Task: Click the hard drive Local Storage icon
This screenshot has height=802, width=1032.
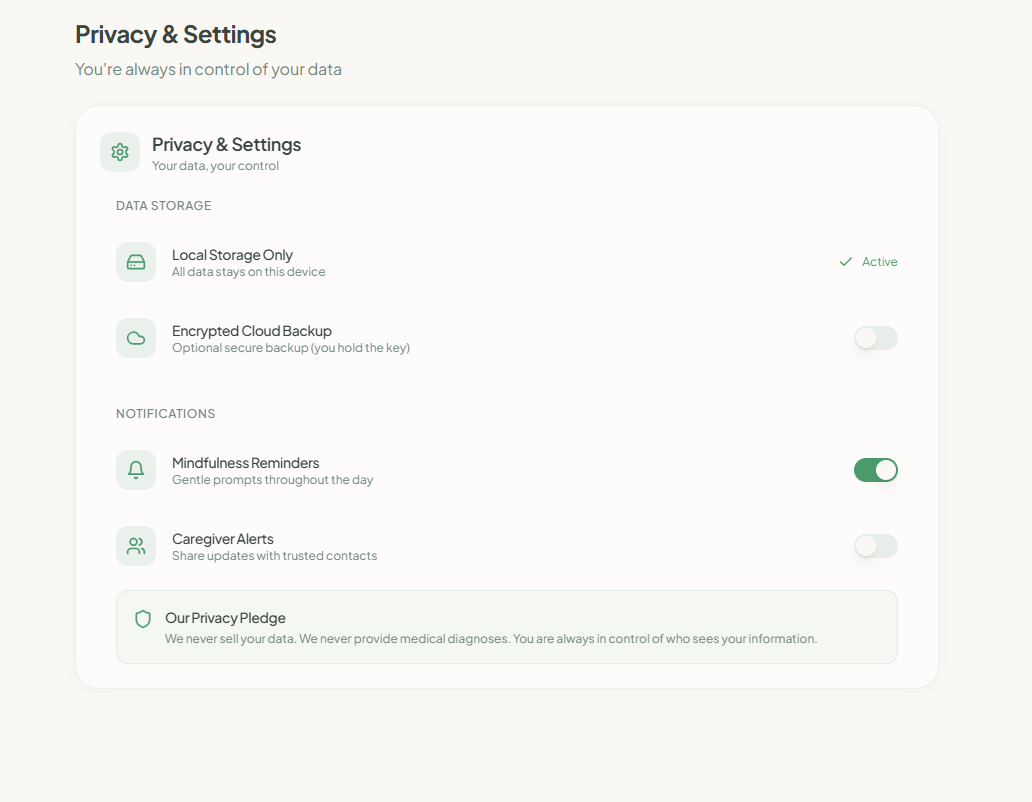Action: tap(136, 262)
